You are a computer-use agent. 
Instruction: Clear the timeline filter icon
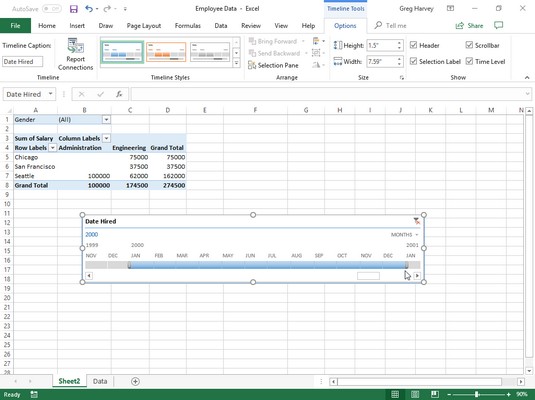pos(416,221)
